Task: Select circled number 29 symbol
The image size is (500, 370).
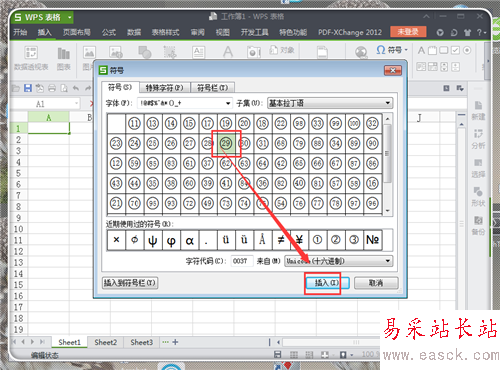Action: click(x=226, y=143)
